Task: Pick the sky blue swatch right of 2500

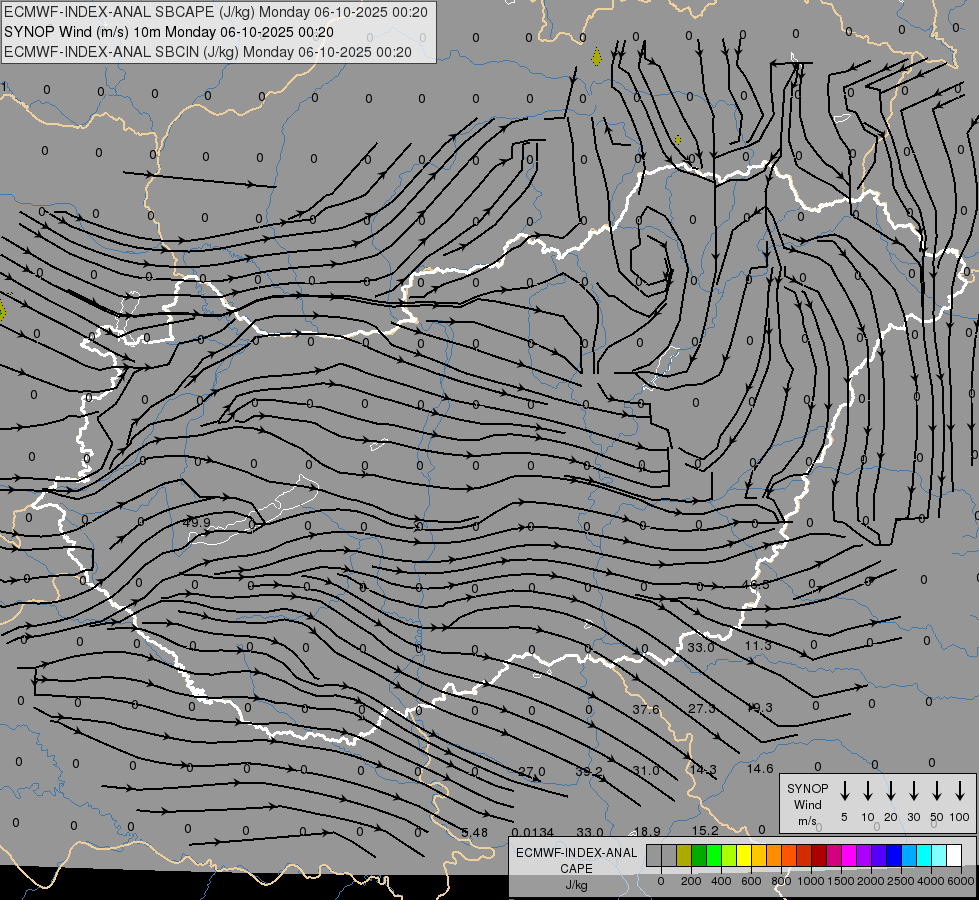Action: pyautogui.click(x=909, y=855)
